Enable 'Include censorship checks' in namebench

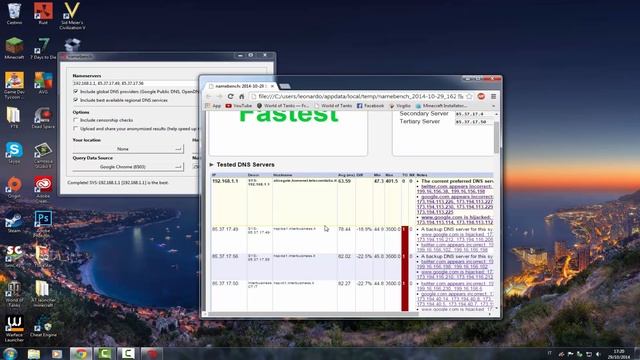coord(76,120)
